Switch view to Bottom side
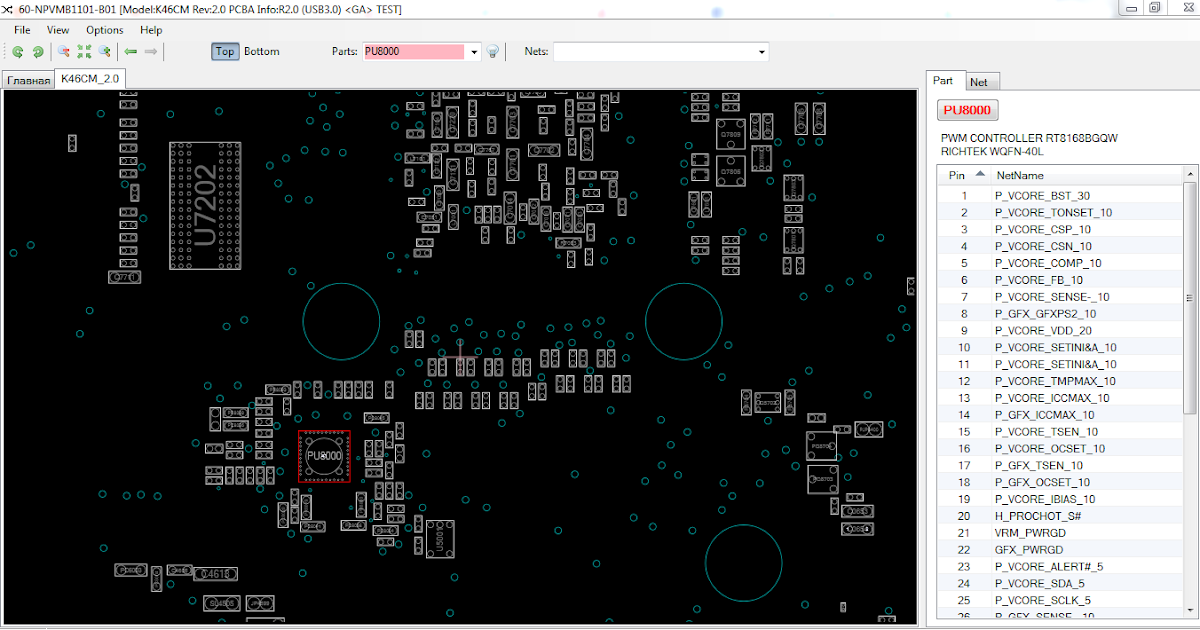 click(261, 51)
